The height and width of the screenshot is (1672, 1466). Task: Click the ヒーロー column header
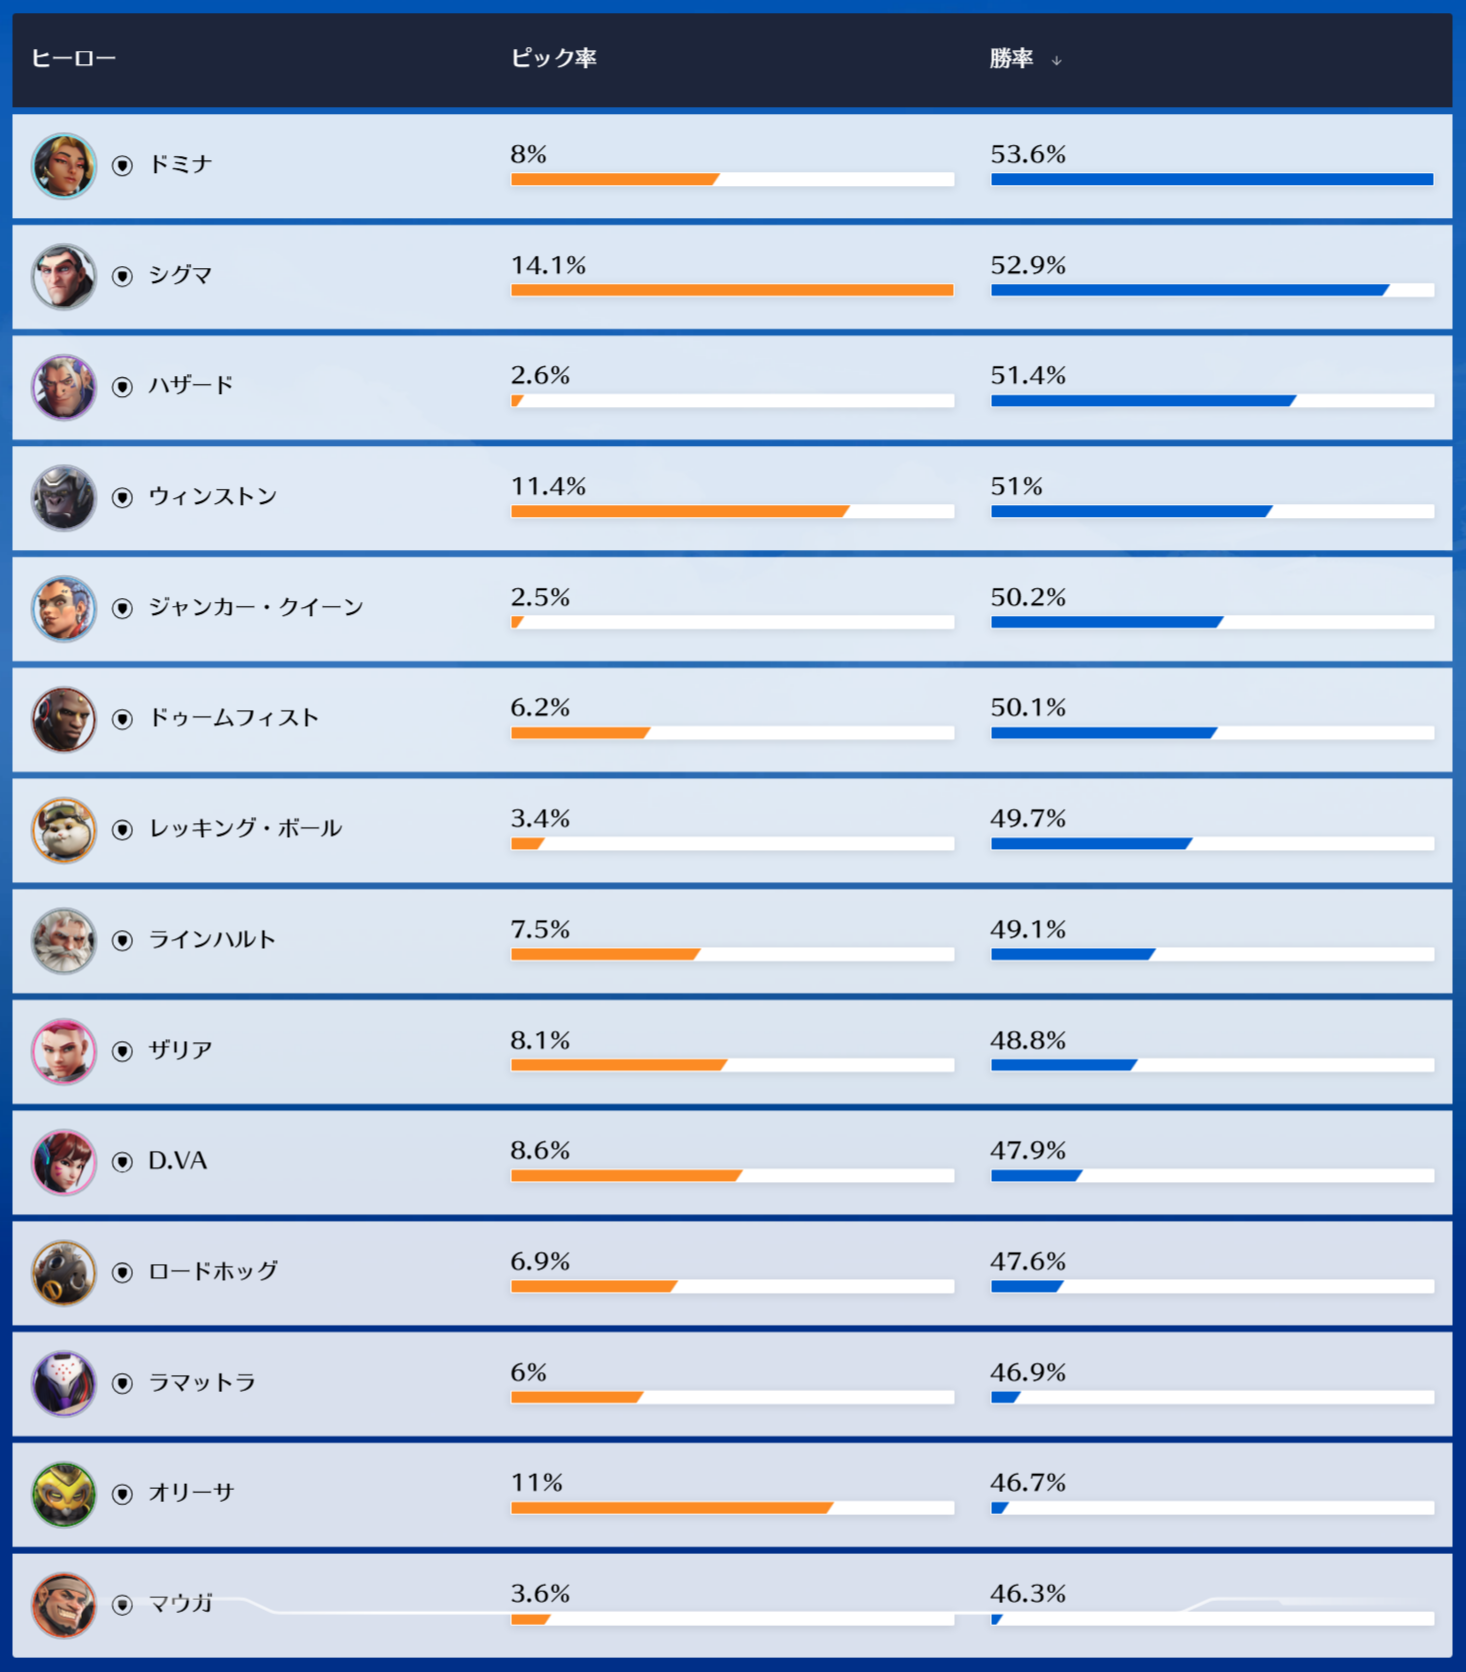74,58
